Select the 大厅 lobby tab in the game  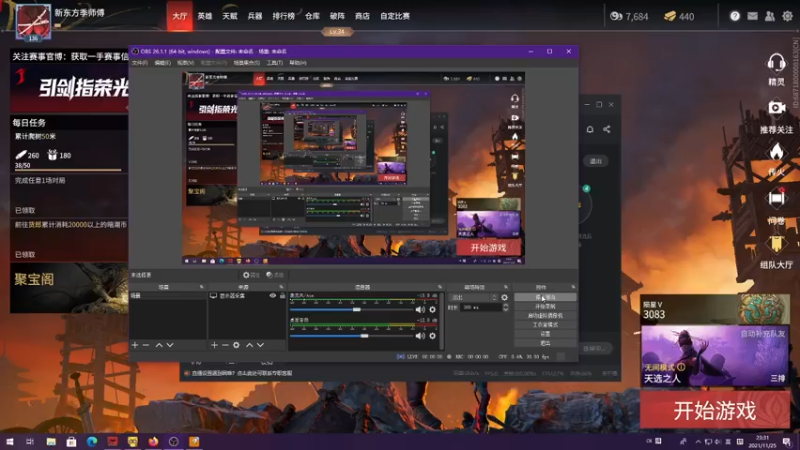pyautogui.click(x=180, y=16)
